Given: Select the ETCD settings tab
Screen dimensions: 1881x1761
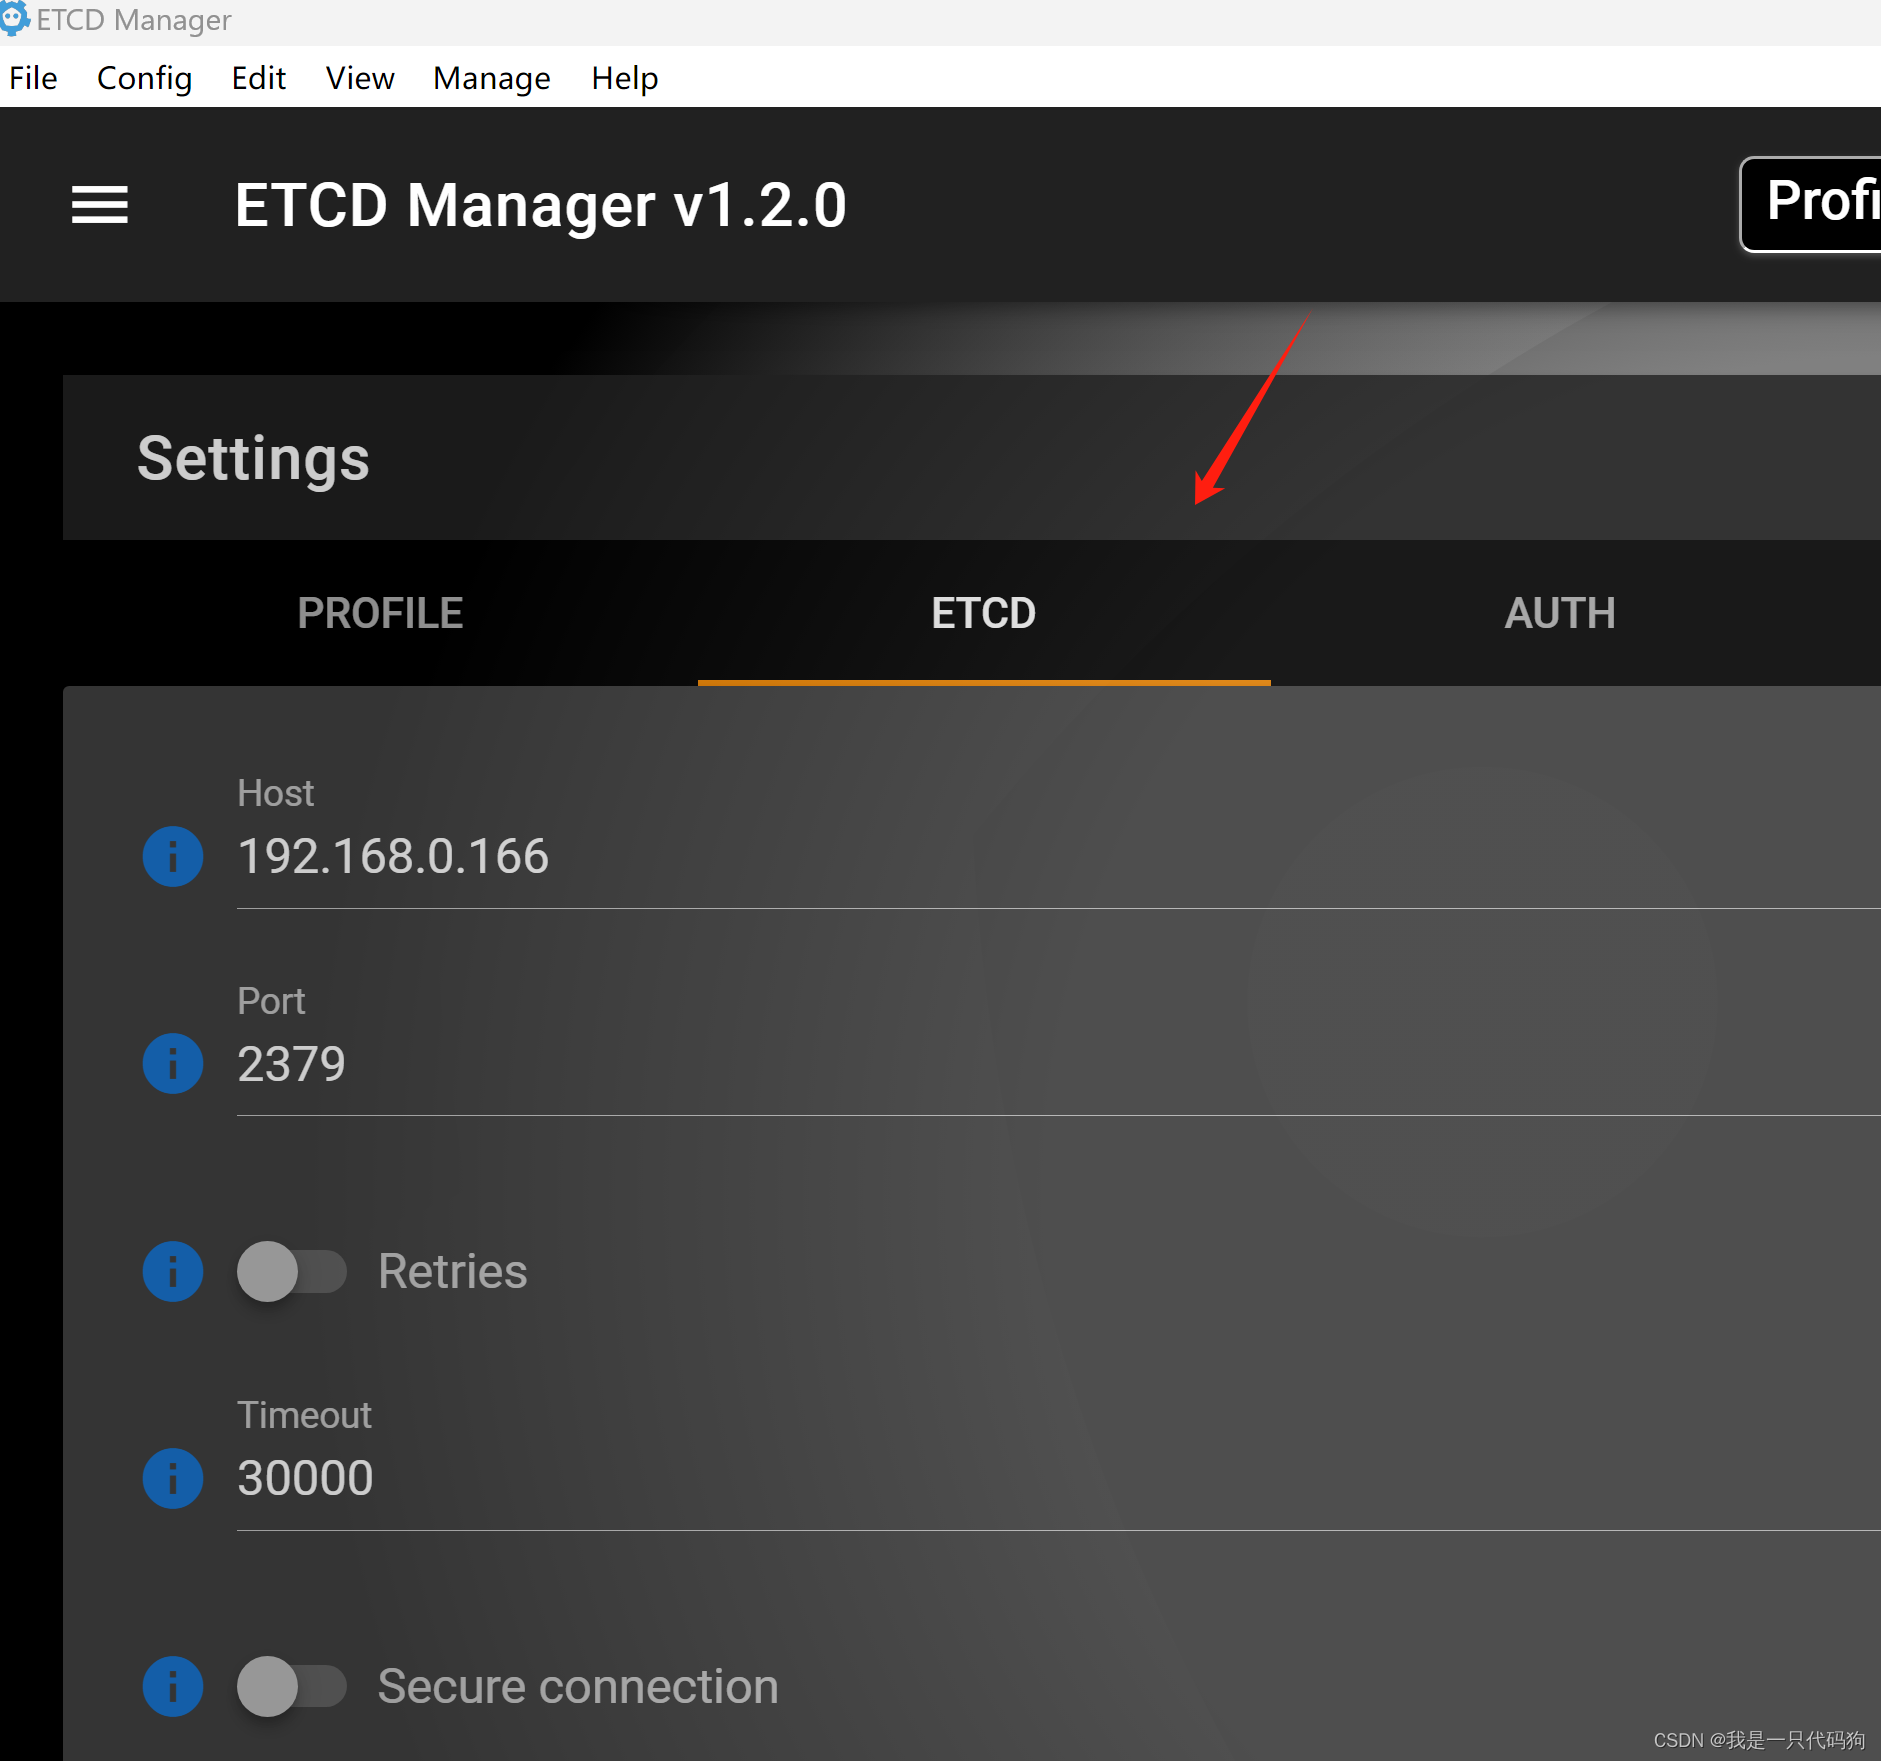Looking at the screenshot, I should click(x=983, y=612).
